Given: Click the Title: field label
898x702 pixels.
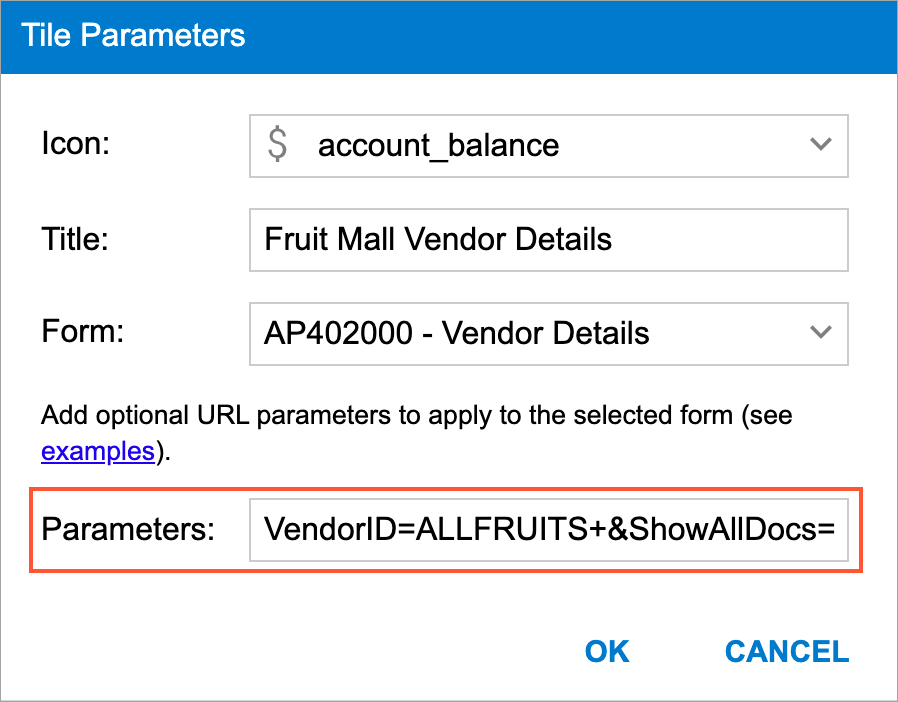Looking at the screenshot, I should [74, 238].
